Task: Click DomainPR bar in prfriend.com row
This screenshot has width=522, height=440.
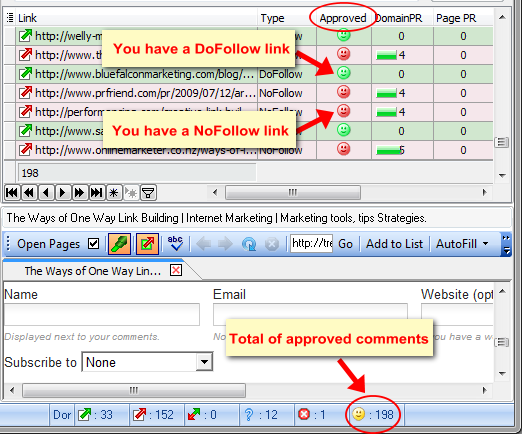Action: pyautogui.click(x=386, y=93)
